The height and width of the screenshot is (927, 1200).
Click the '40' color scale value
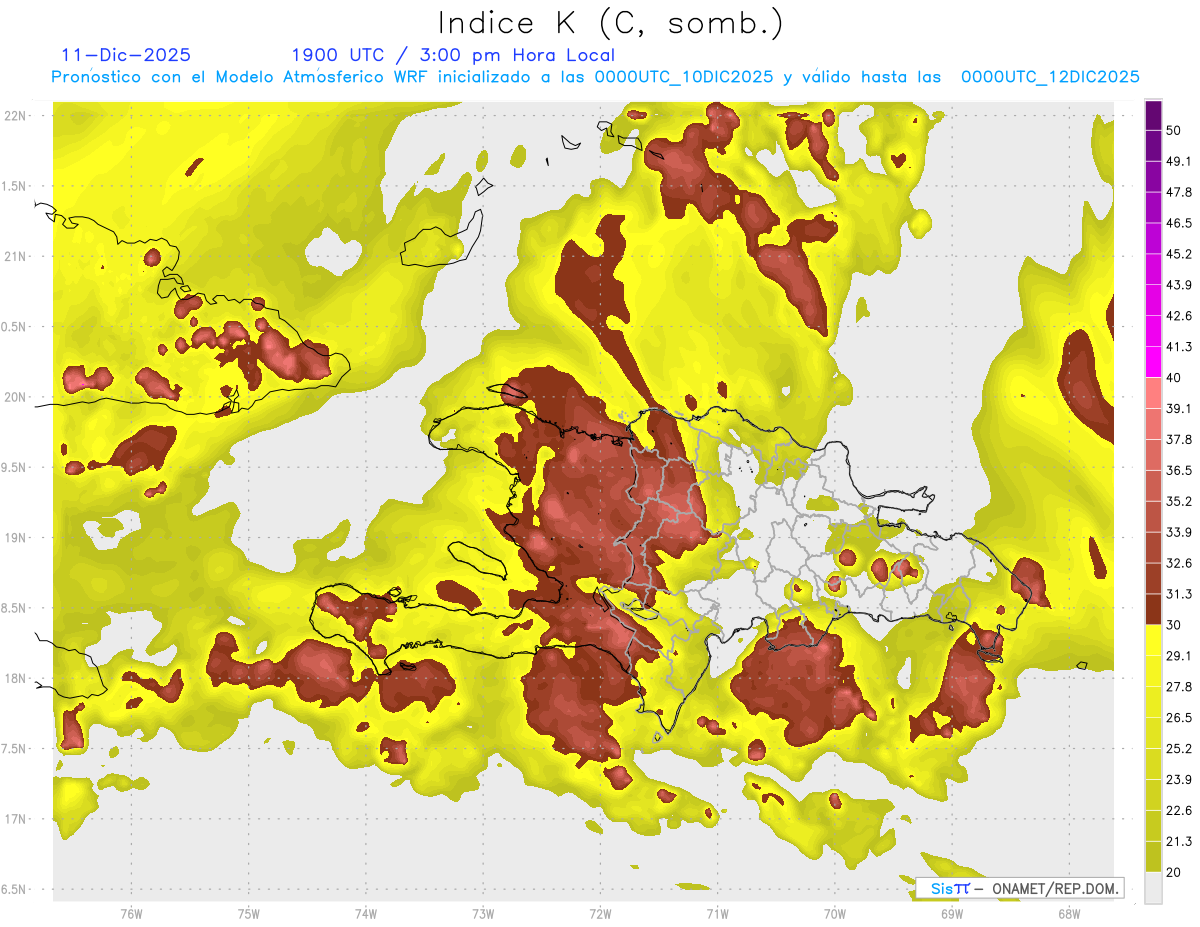tap(1175, 378)
